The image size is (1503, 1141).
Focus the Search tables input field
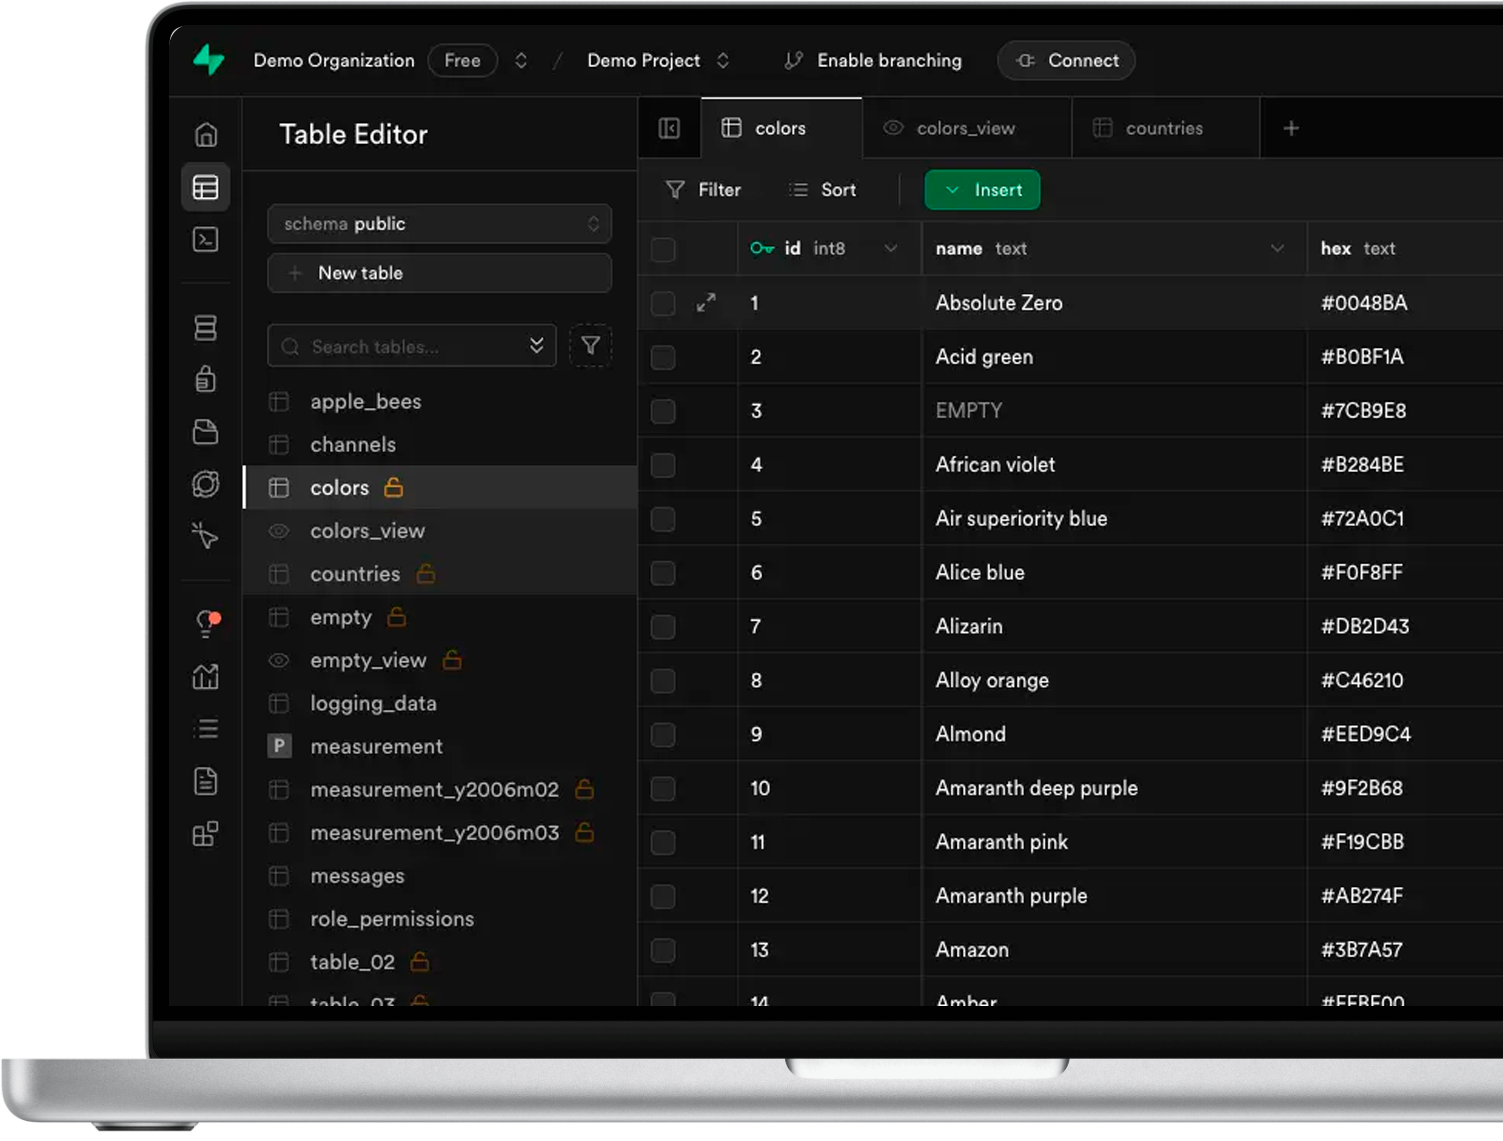[x=410, y=347]
